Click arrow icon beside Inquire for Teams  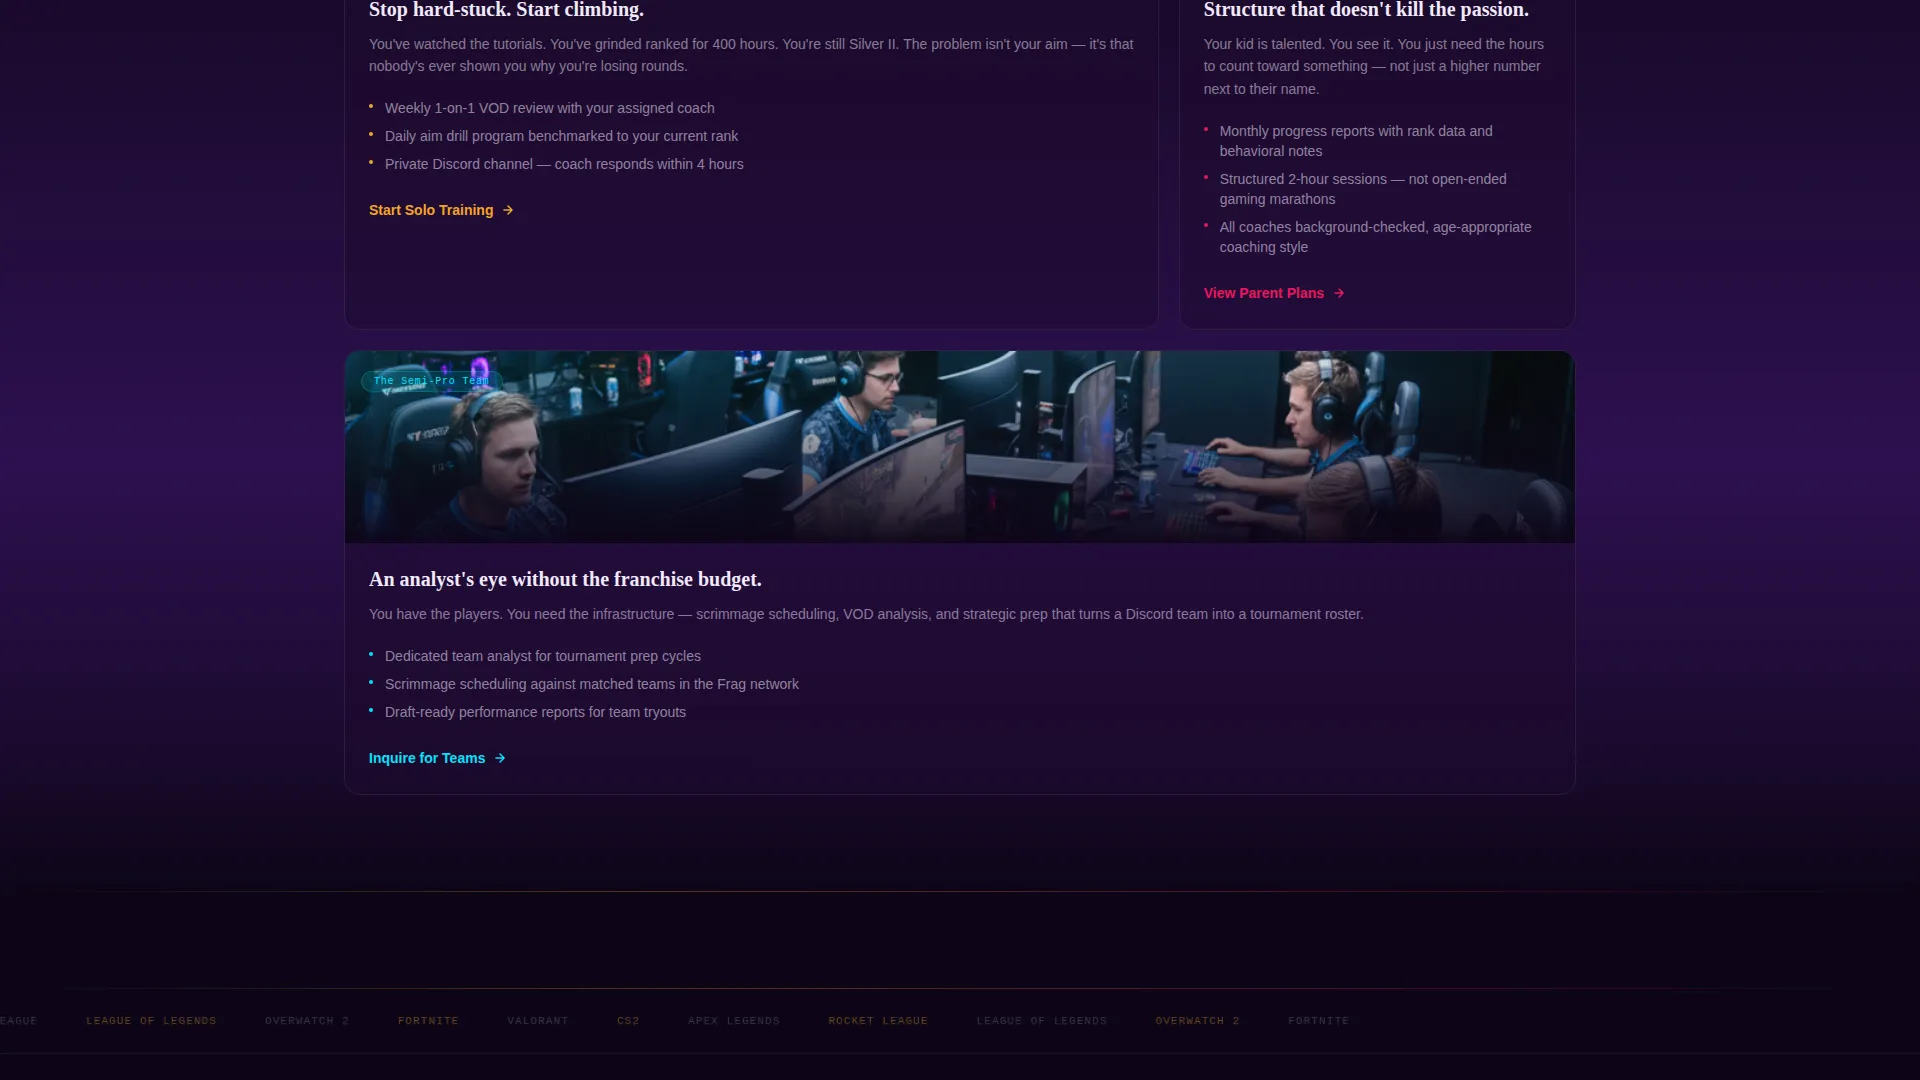point(500,758)
